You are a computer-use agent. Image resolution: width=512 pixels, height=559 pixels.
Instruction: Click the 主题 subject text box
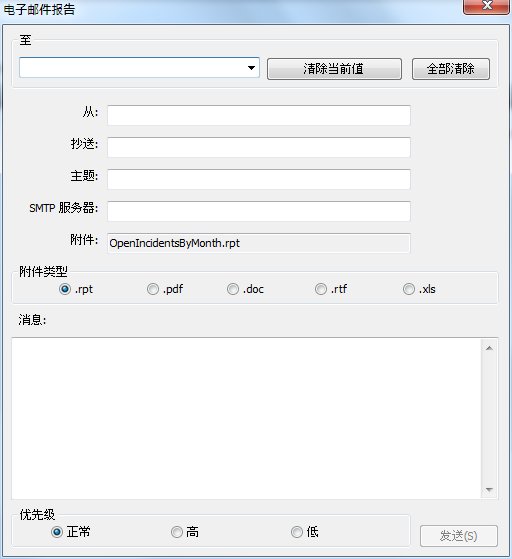point(259,179)
